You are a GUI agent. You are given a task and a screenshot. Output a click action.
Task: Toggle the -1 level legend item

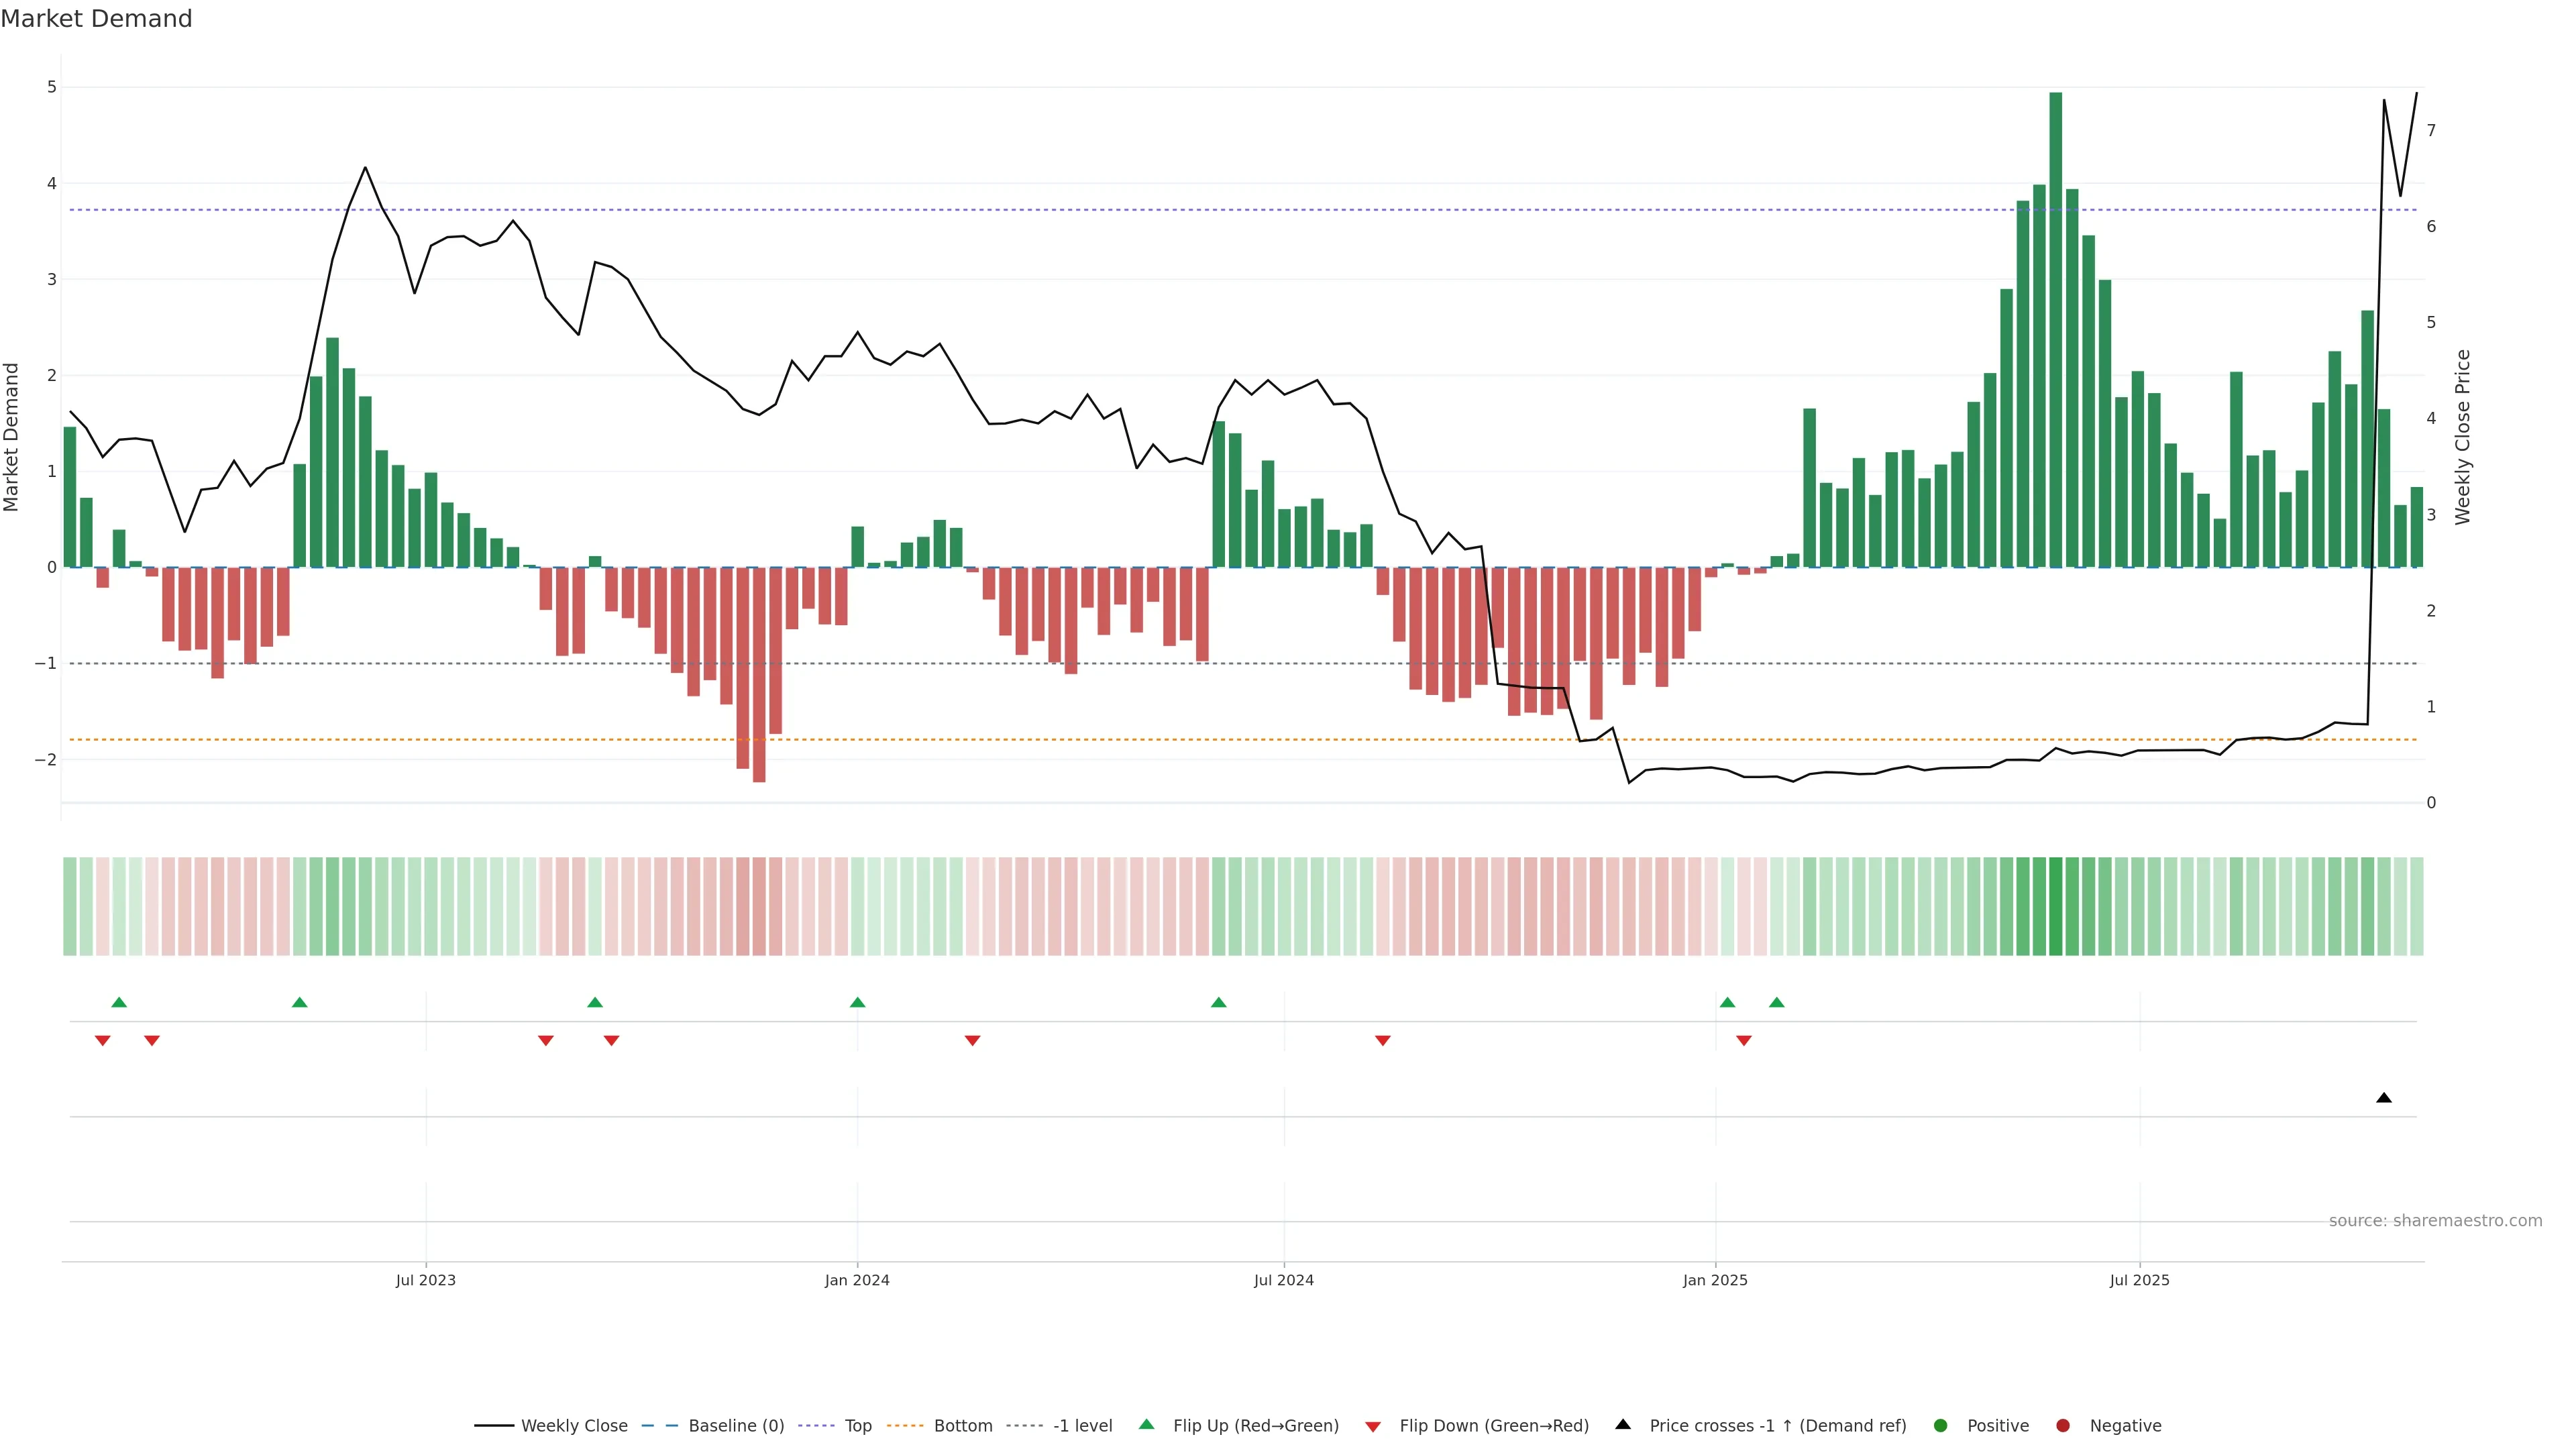pyautogui.click(x=1082, y=1425)
